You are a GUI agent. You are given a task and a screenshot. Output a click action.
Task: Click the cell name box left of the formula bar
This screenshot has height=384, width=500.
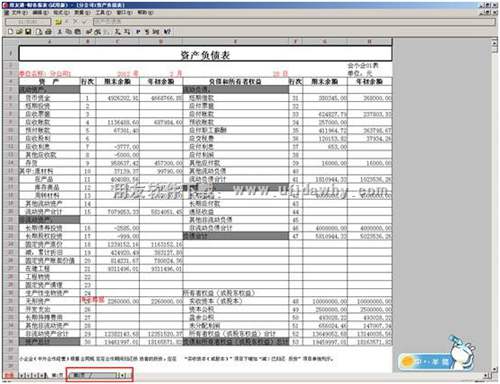(x=28, y=22)
